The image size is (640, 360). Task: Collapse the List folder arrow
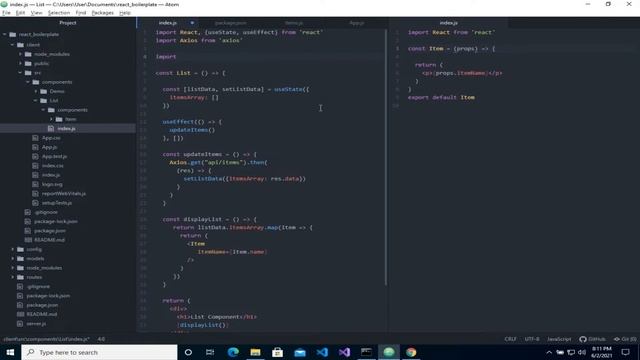(36, 100)
